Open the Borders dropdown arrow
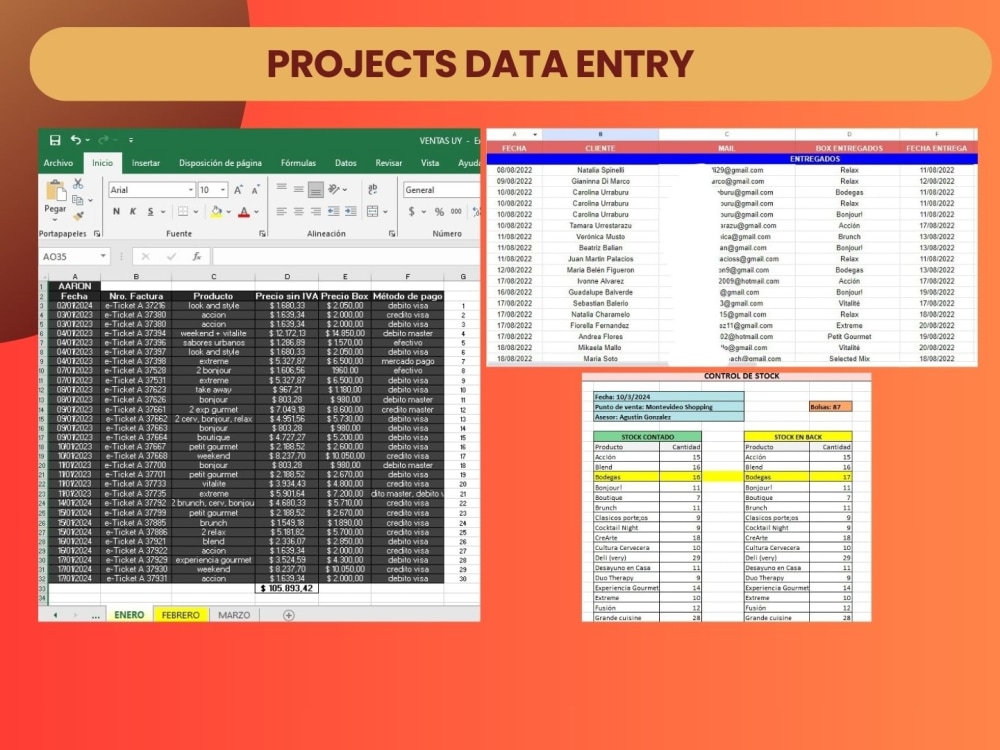The image size is (1000, 750). 196,212
